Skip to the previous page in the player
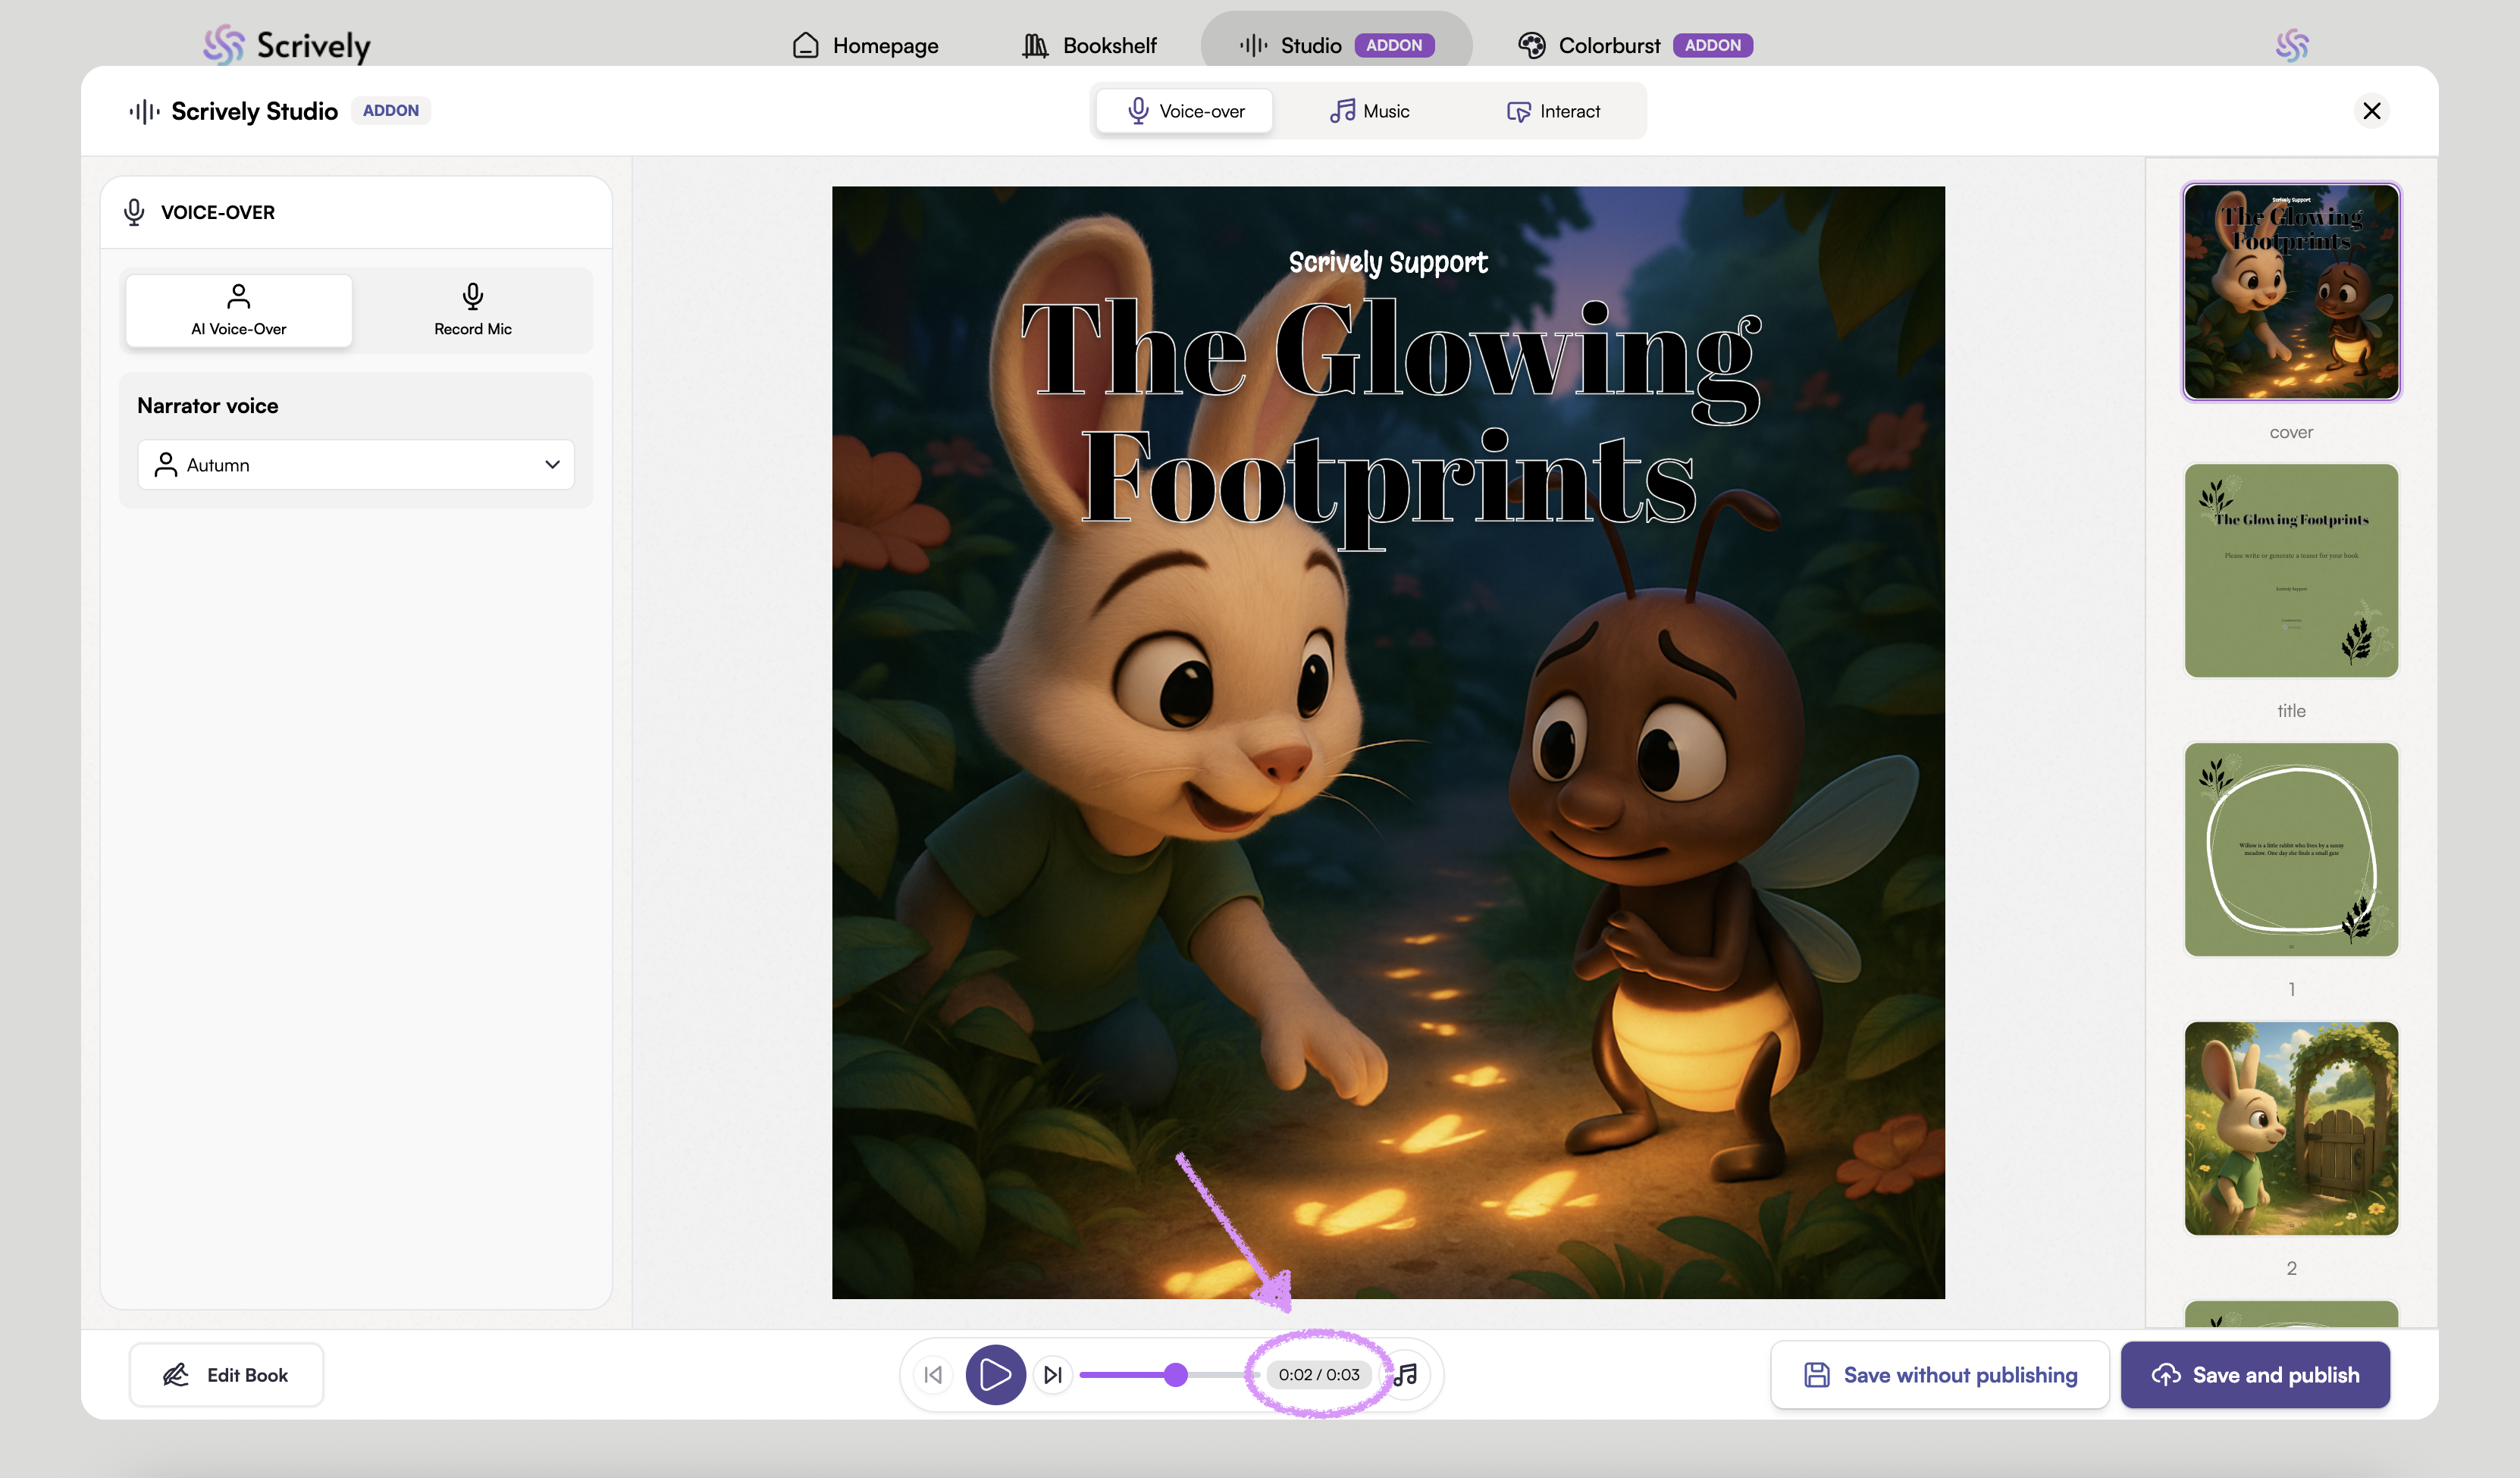Viewport: 2520px width, 1478px height. pyautogui.click(x=933, y=1375)
